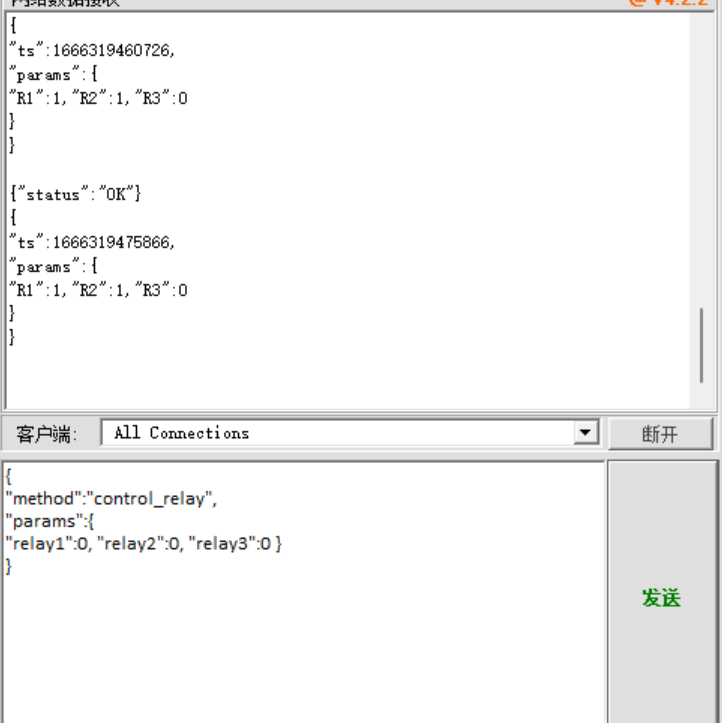Click the {"status":"OK"} line in receive log

coord(75,194)
